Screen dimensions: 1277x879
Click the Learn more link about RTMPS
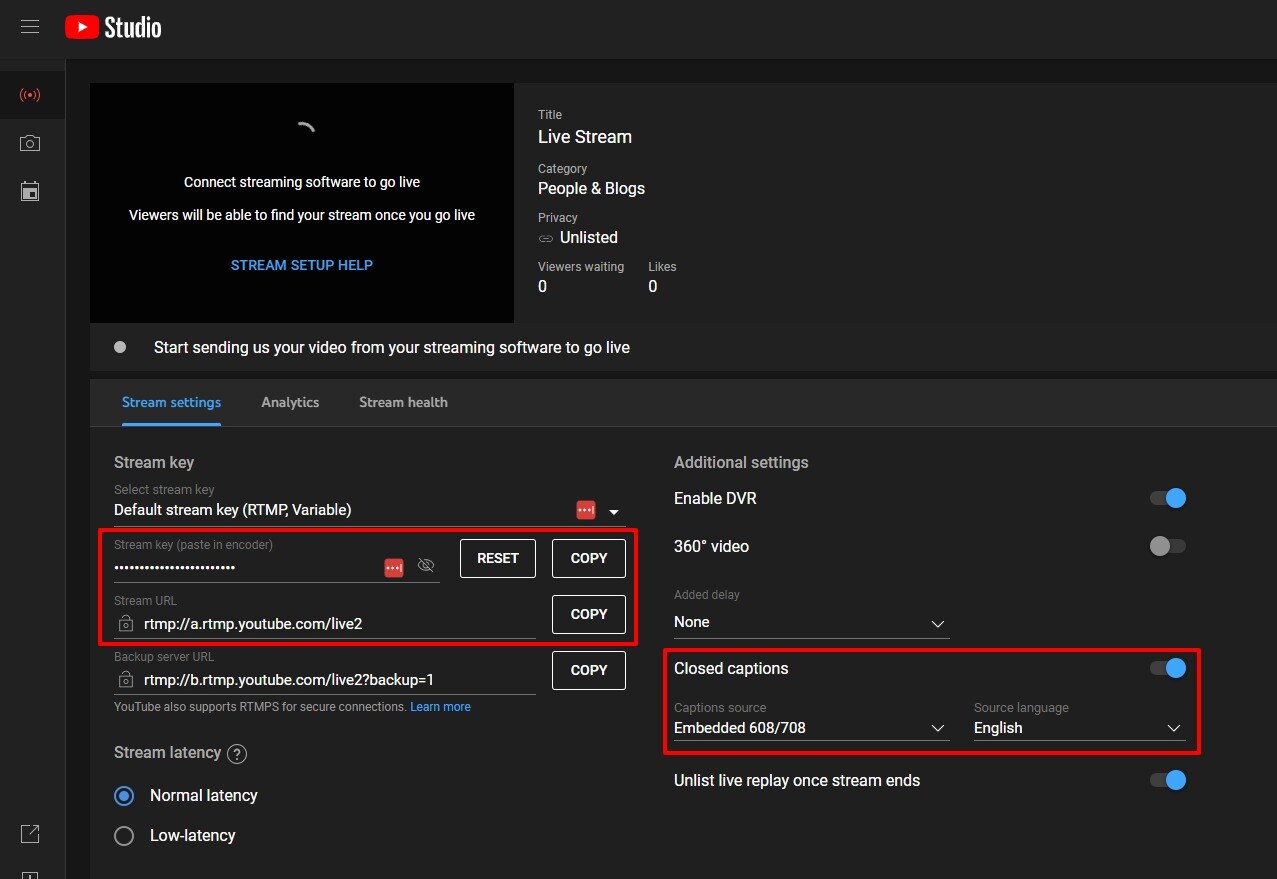[440, 707]
